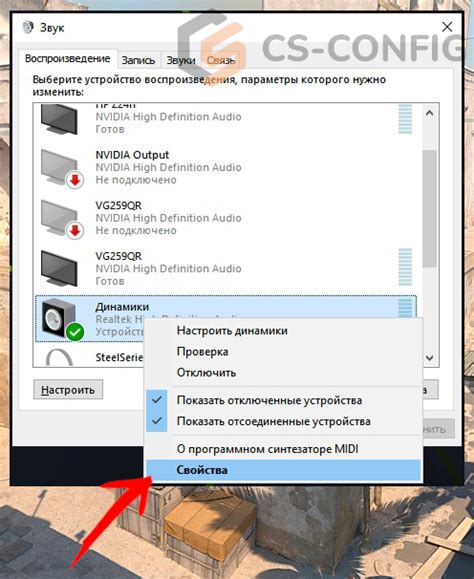
Task: Select the NVIDIA Output device icon
Action: [x=61, y=168]
